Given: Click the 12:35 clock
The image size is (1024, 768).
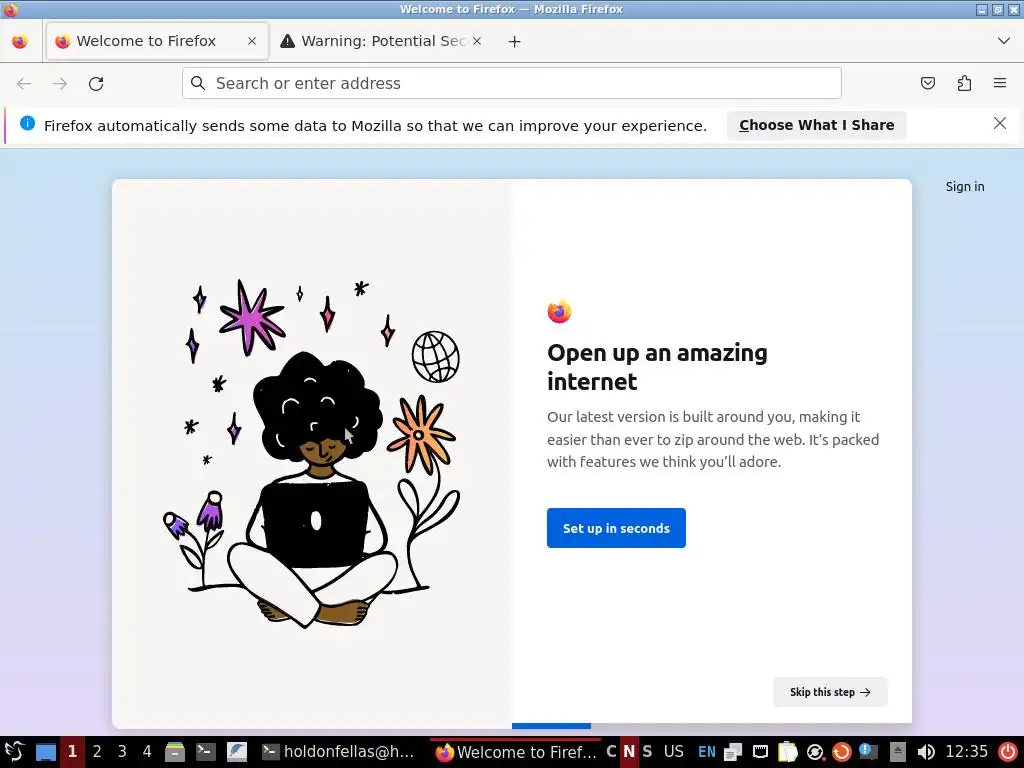Looking at the screenshot, I should 967,752.
